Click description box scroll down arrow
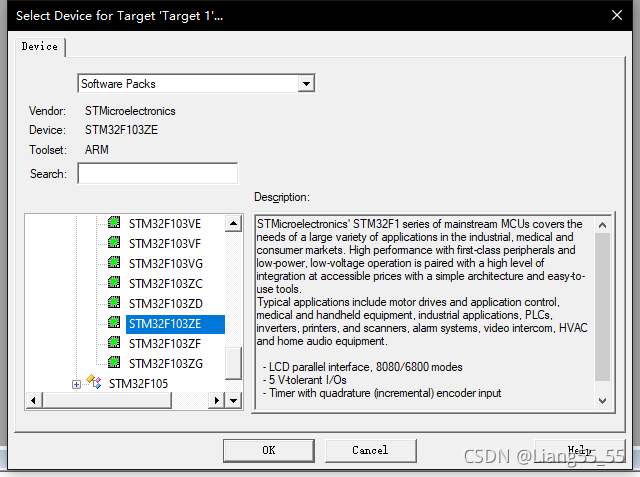The height and width of the screenshot is (477, 640). [602, 401]
